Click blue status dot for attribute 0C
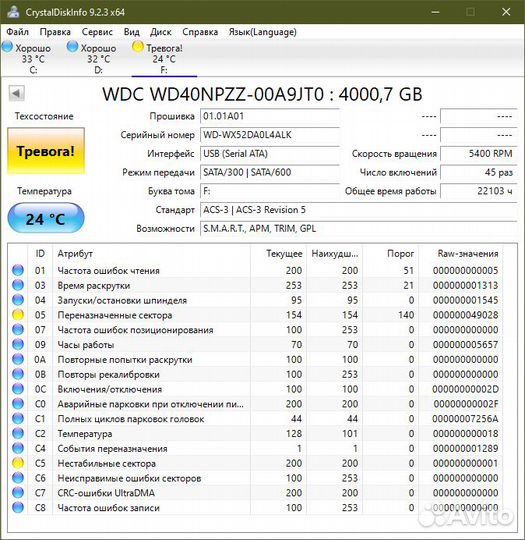 [18, 389]
